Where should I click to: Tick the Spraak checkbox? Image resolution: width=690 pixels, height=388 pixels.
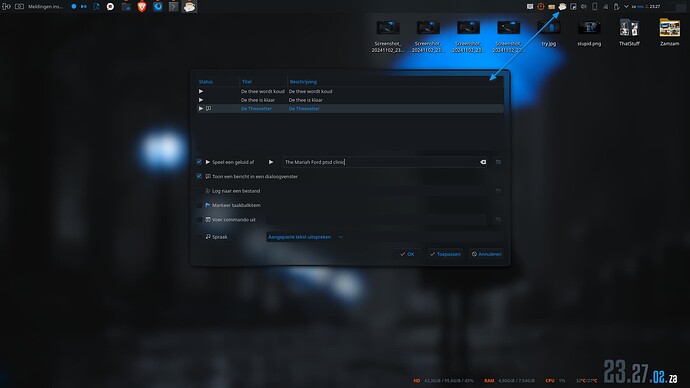point(199,237)
